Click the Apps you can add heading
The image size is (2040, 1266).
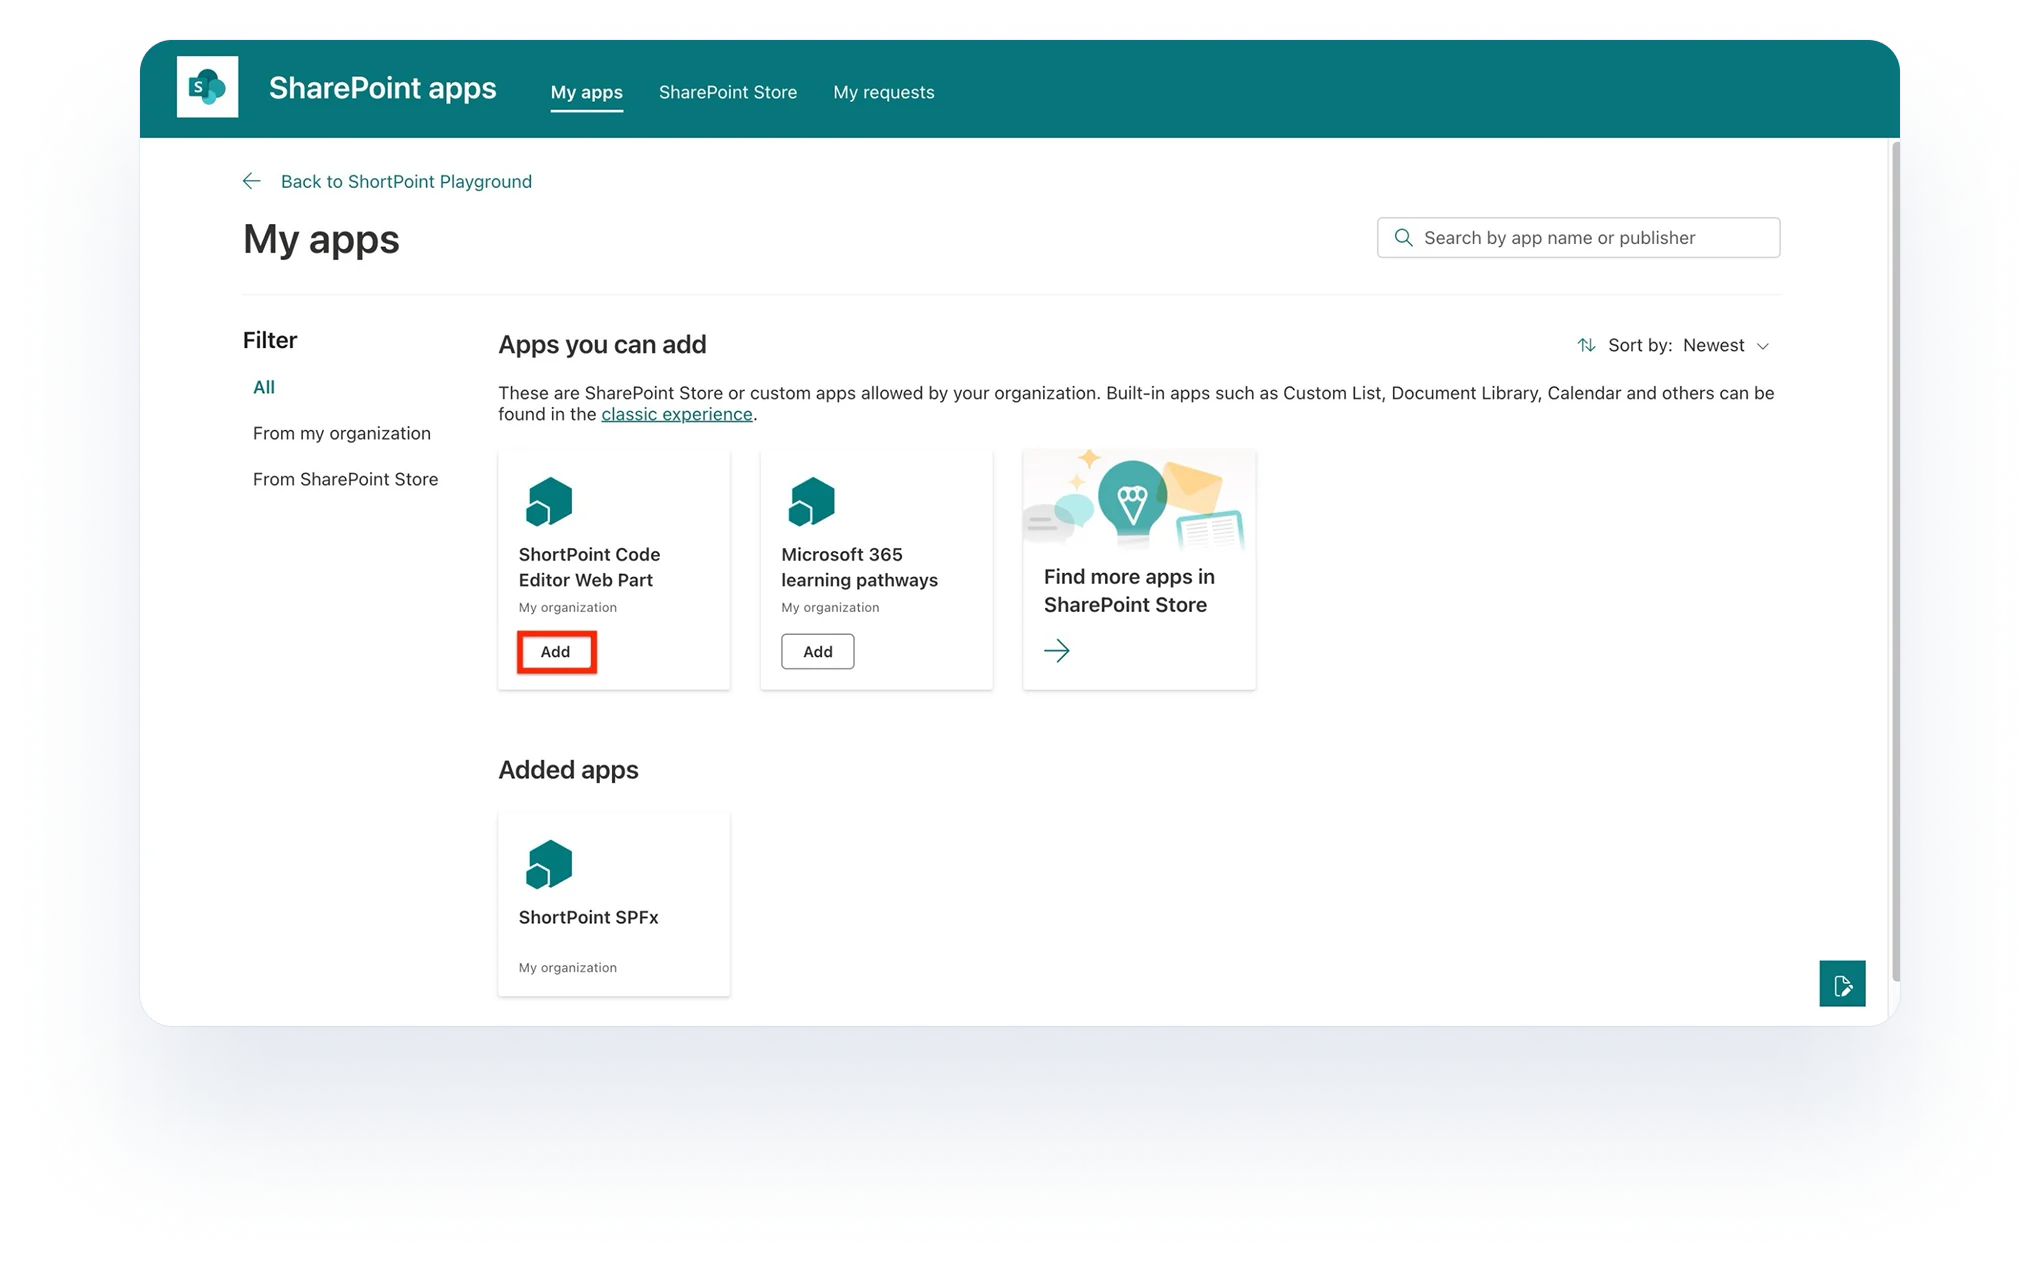[x=602, y=344]
